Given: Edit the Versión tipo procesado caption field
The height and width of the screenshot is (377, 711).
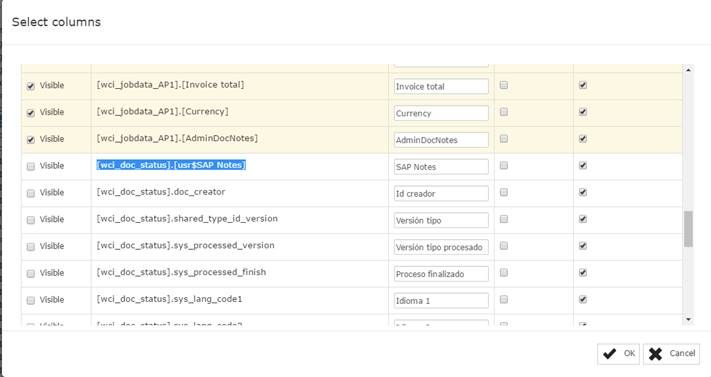Looking at the screenshot, I should (441, 247).
